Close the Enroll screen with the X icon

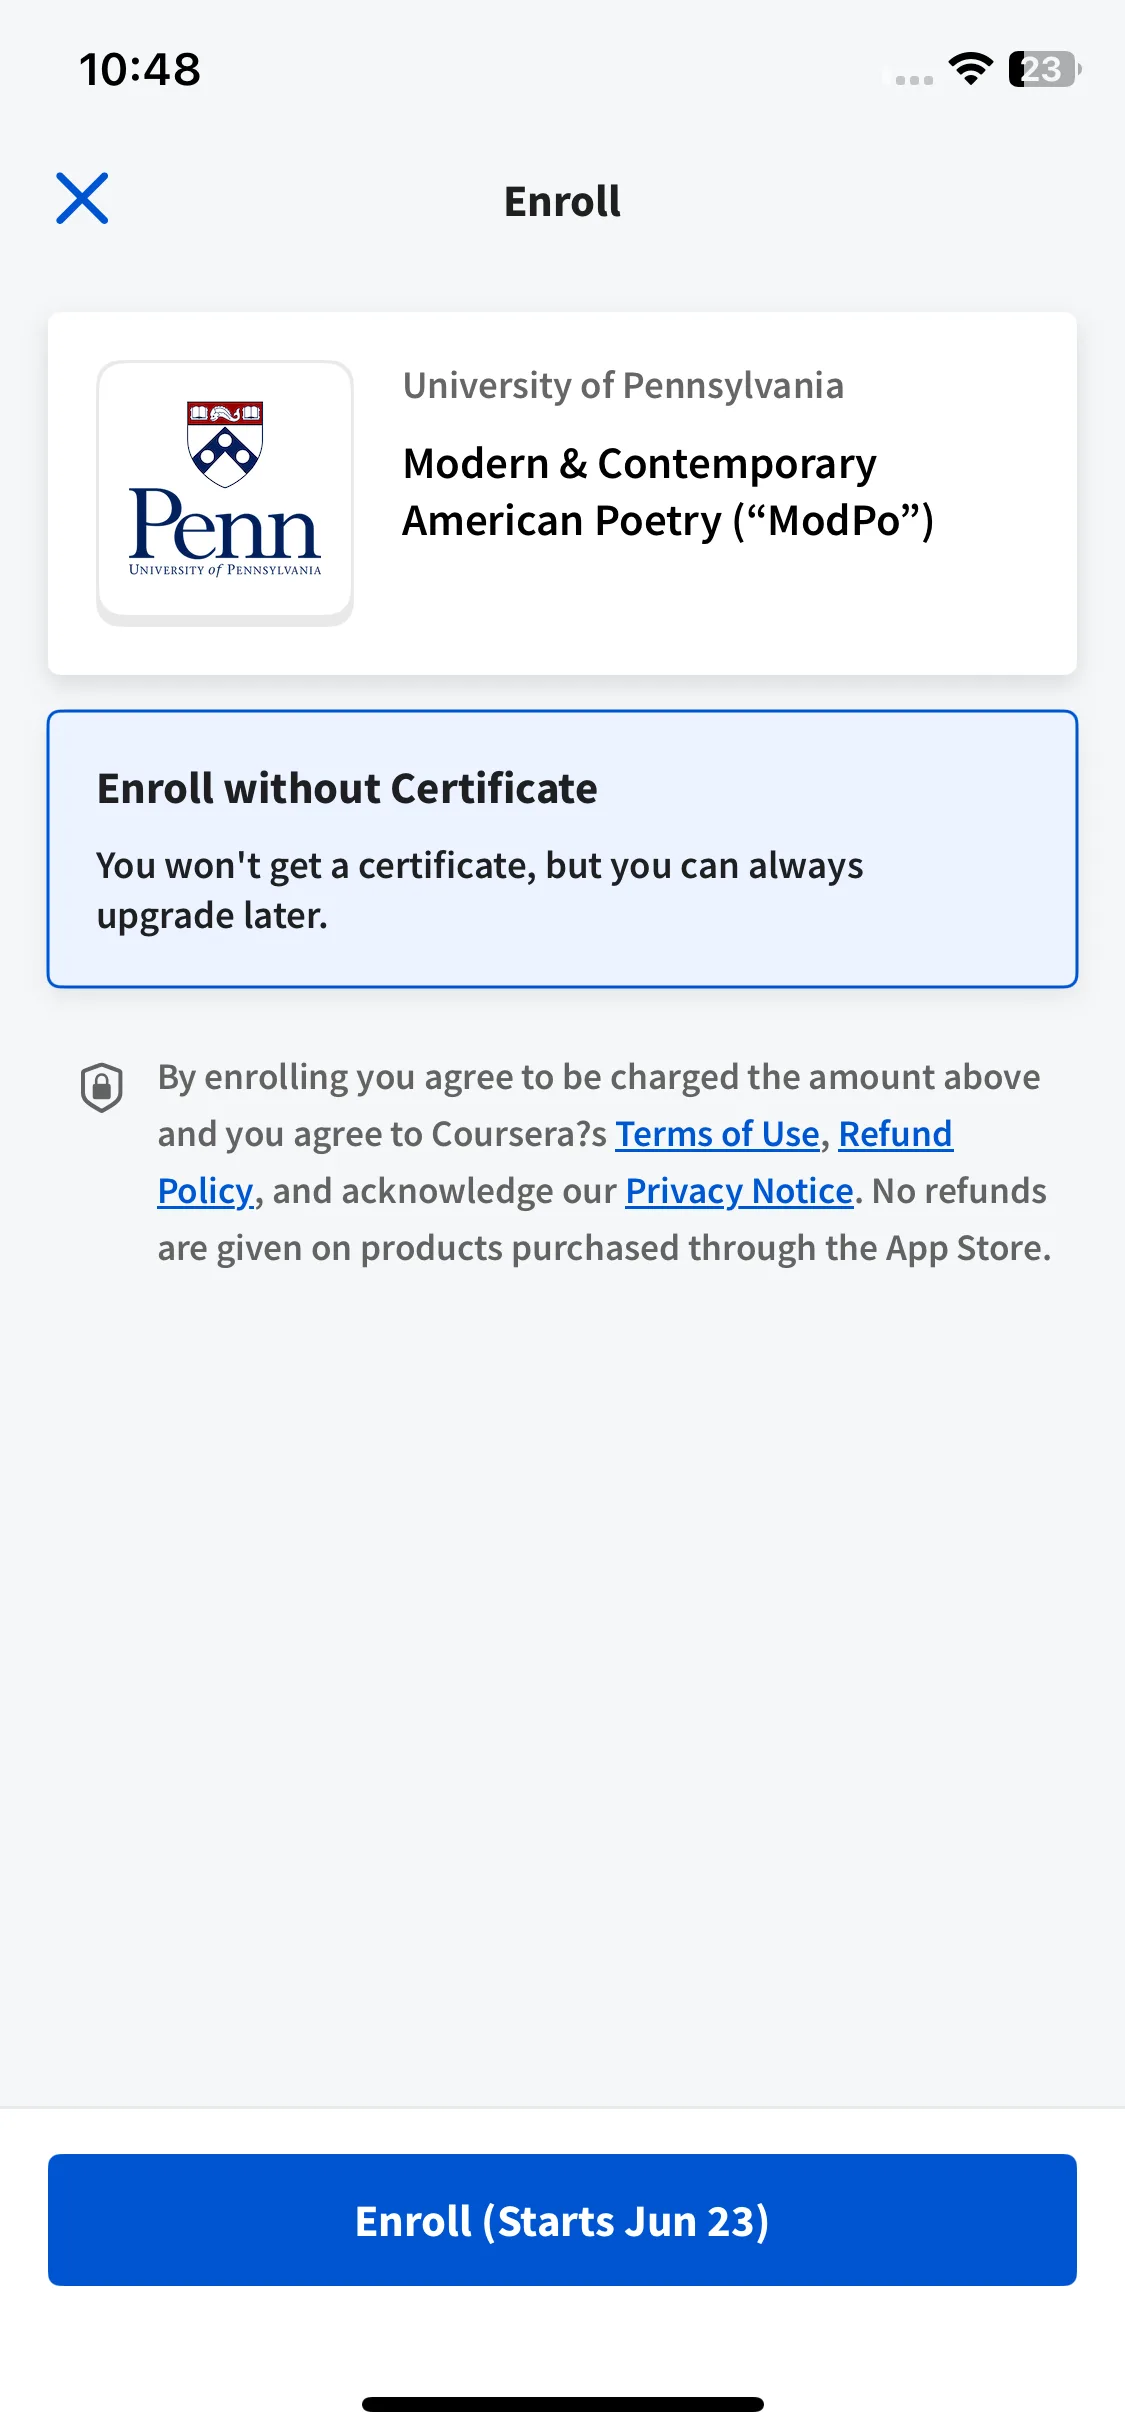pyautogui.click(x=82, y=198)
